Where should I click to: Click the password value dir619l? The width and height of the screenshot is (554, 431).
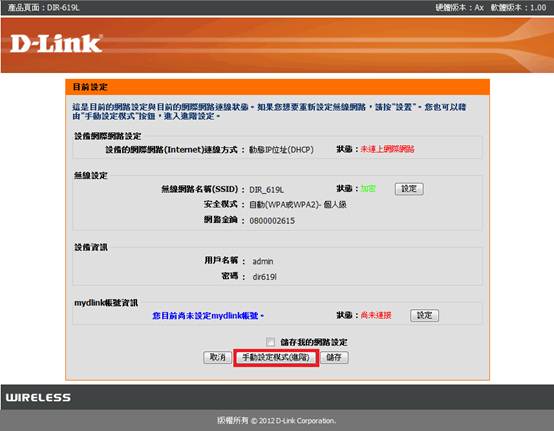pos(264,277)
